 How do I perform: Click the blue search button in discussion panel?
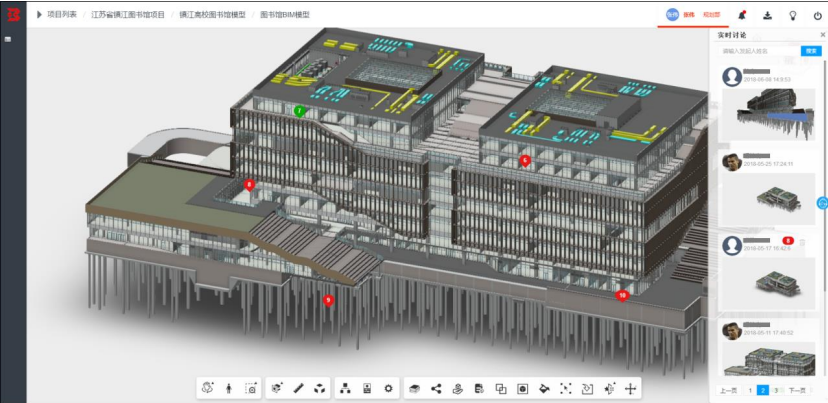coord(811,51)
